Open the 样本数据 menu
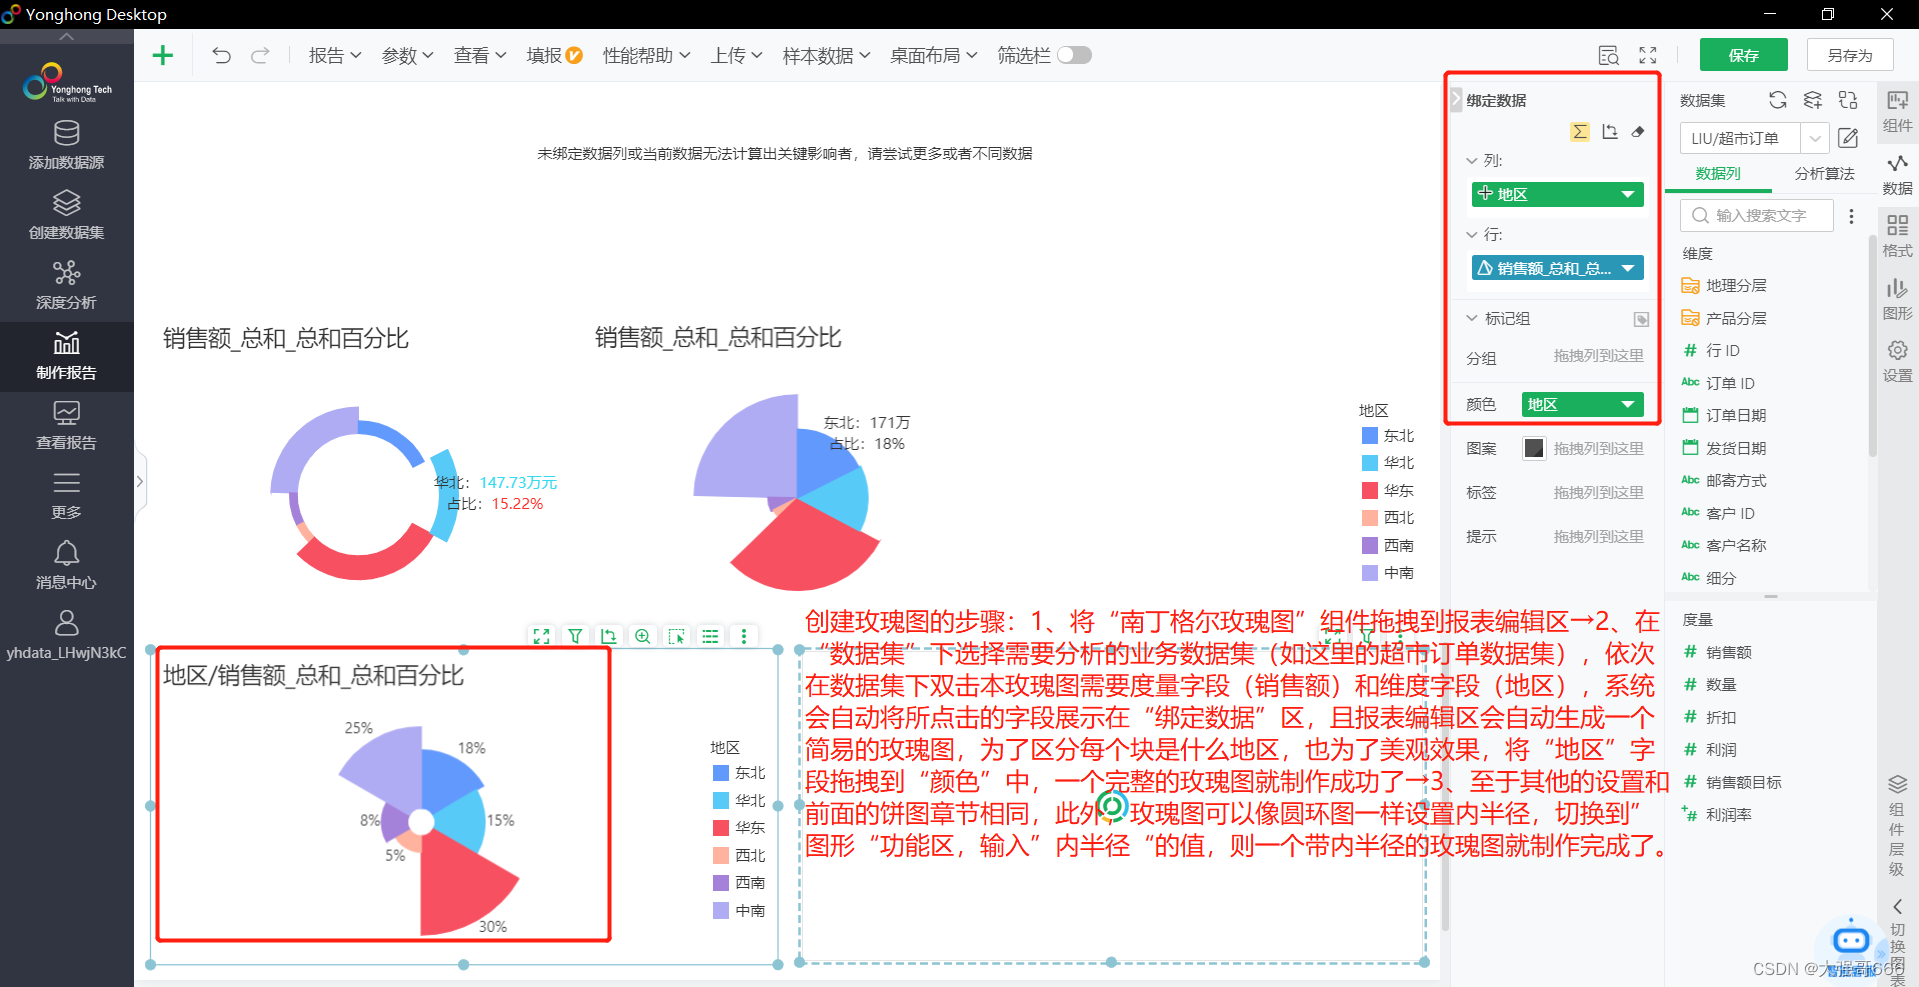The width and height of the screenshot is (1919, 987). click(826, 56)
